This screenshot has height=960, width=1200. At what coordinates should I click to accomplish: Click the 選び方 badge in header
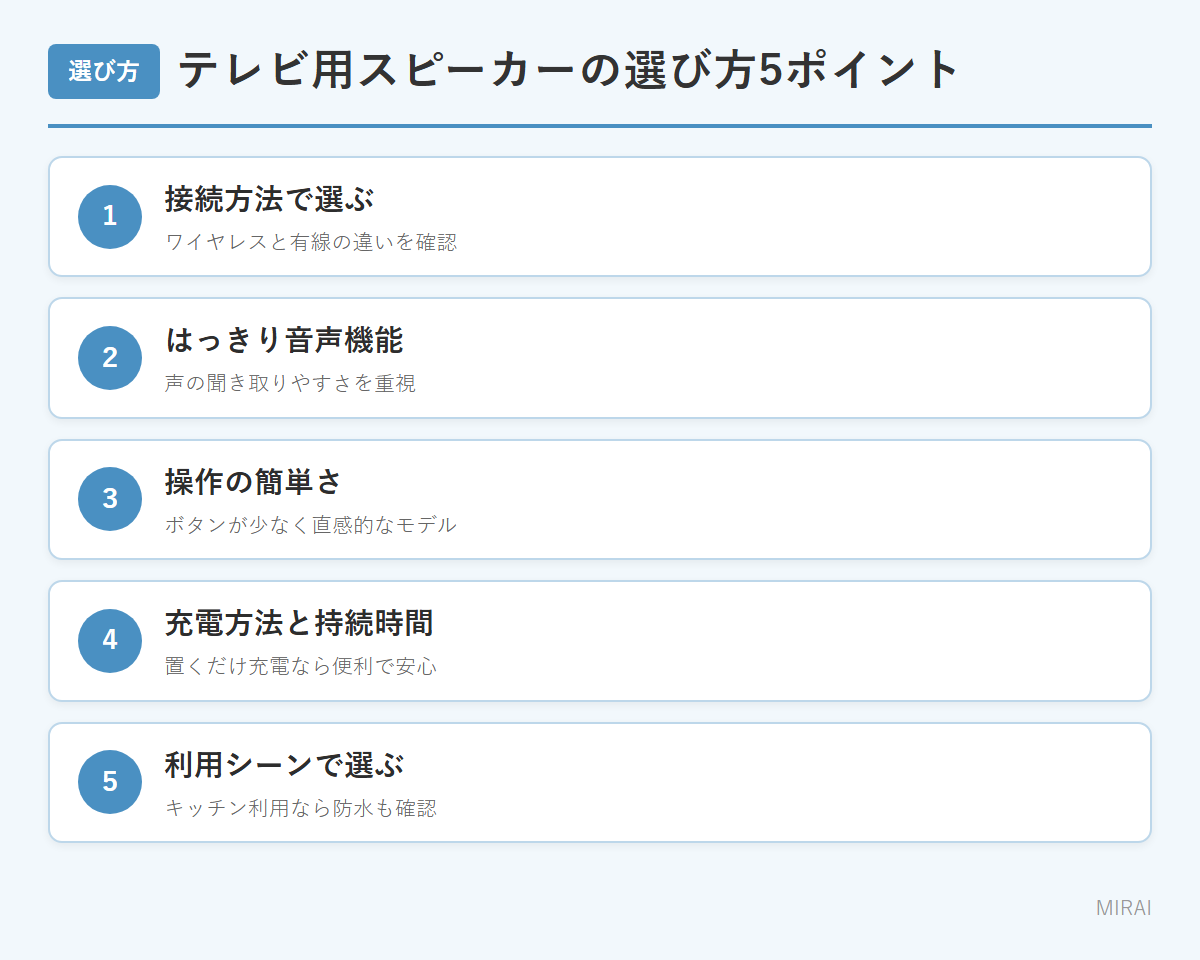click(x=104, y=71)
